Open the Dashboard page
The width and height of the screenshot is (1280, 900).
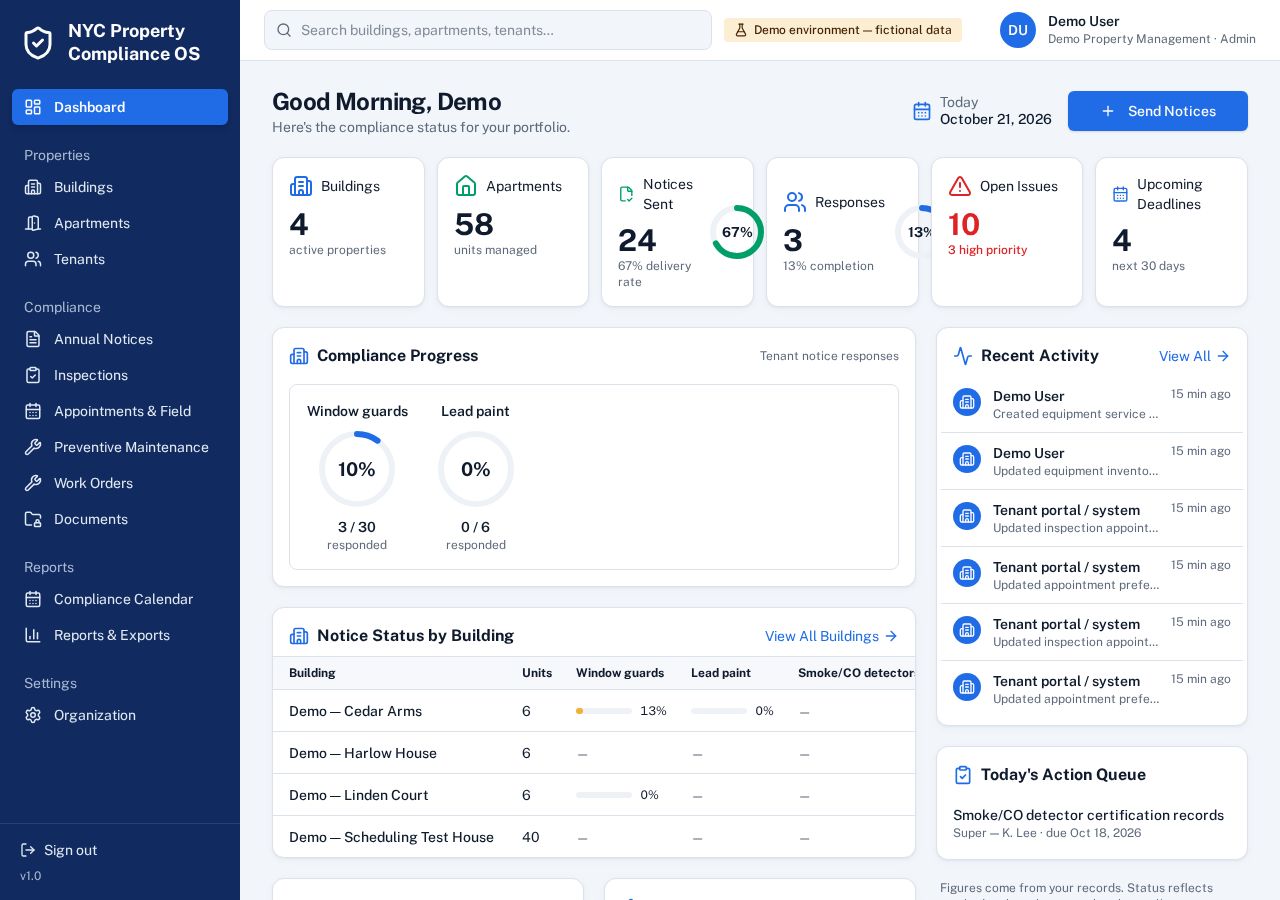coord(120,107)
